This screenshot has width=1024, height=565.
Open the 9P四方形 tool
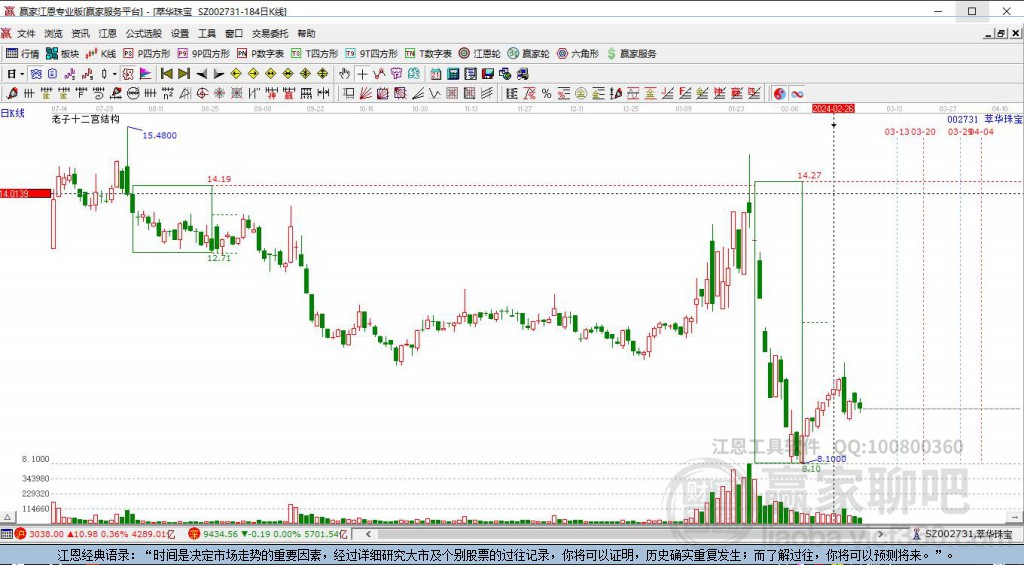click(203, 54)
